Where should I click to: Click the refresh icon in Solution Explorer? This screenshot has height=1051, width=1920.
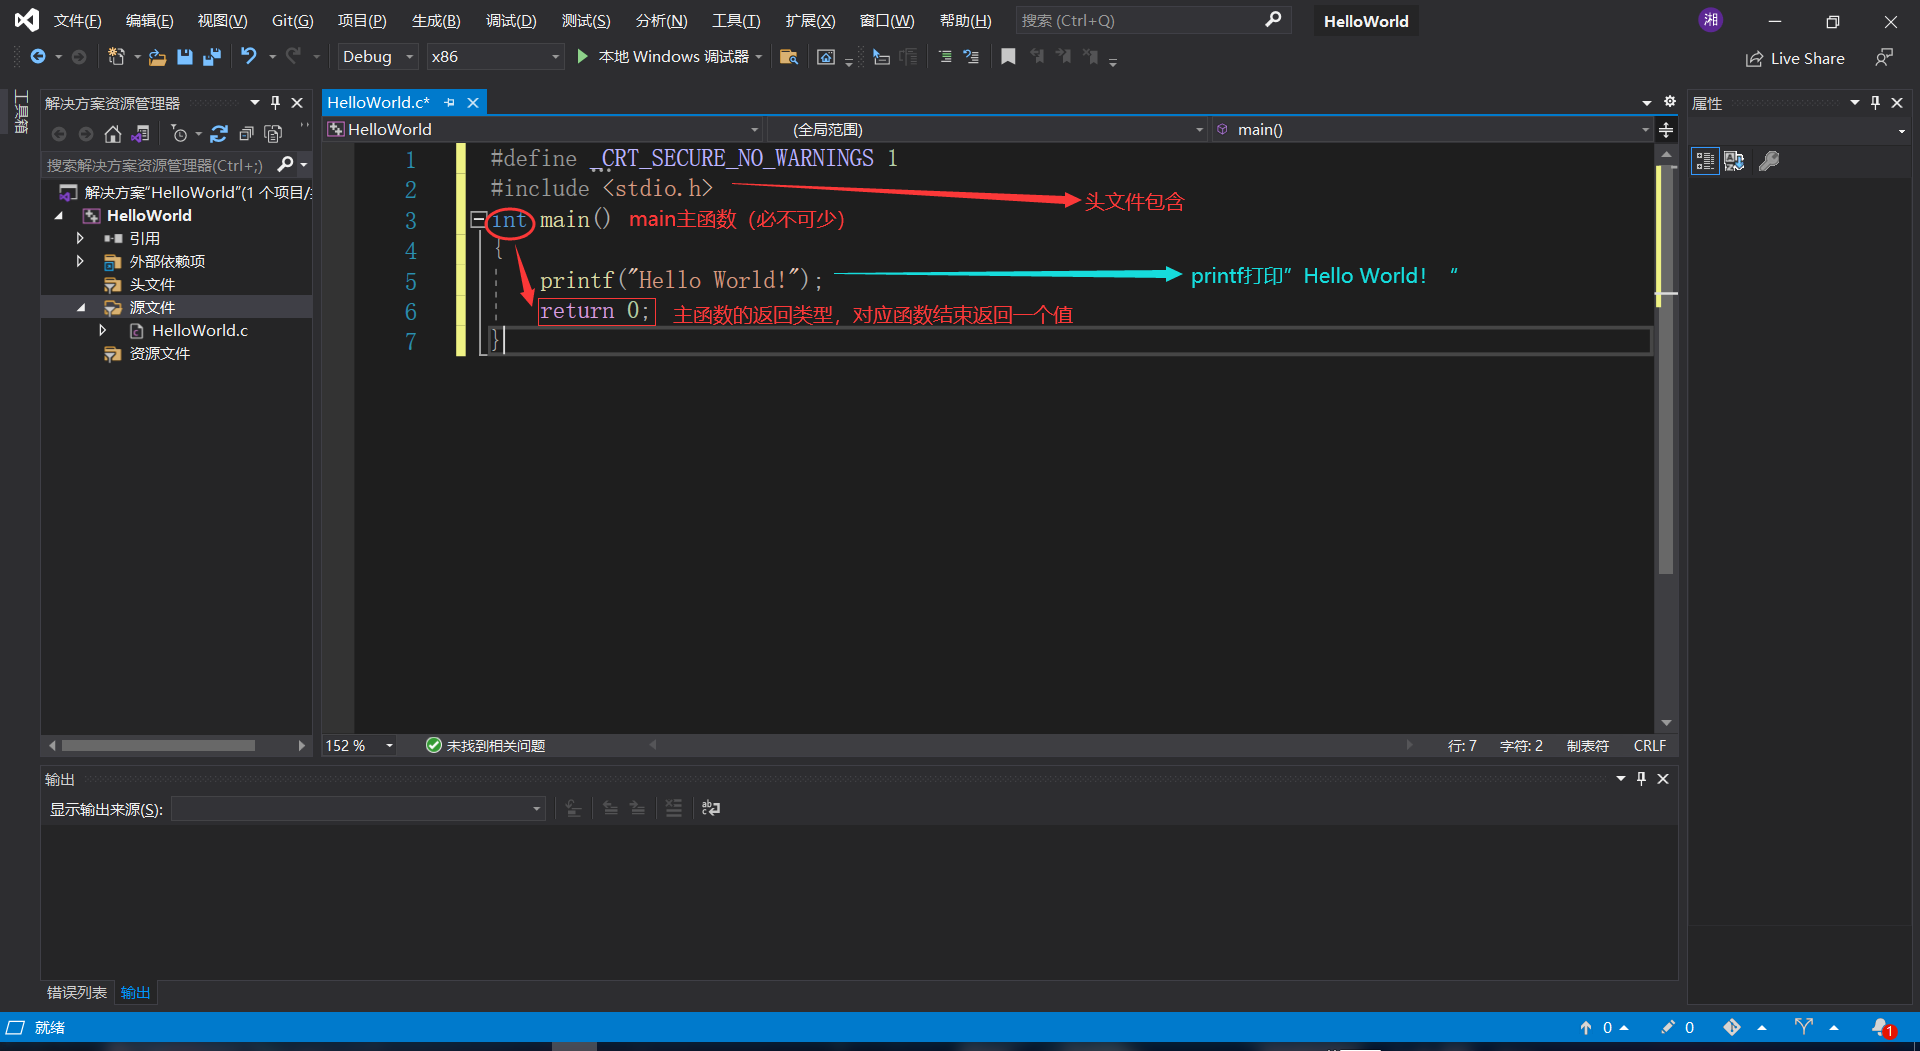tap(219, 134)
